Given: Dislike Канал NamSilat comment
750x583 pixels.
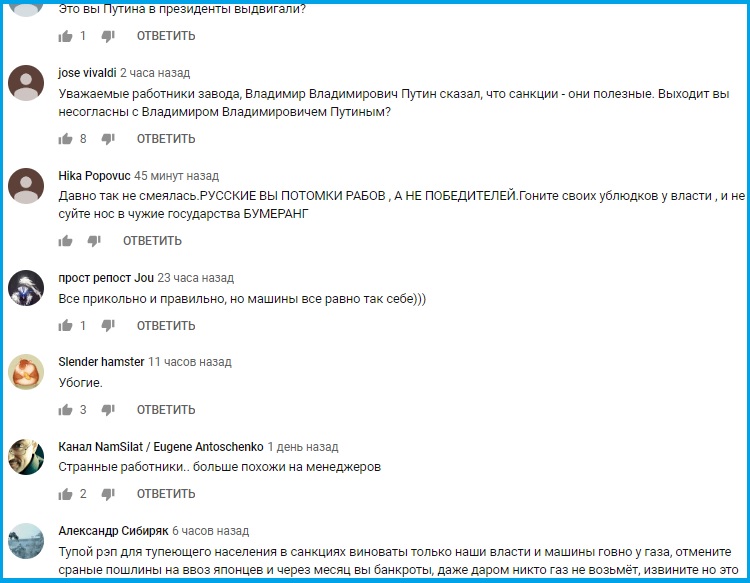Looking at the screenshot, I should pyautogui.click(x=108, y=494).
